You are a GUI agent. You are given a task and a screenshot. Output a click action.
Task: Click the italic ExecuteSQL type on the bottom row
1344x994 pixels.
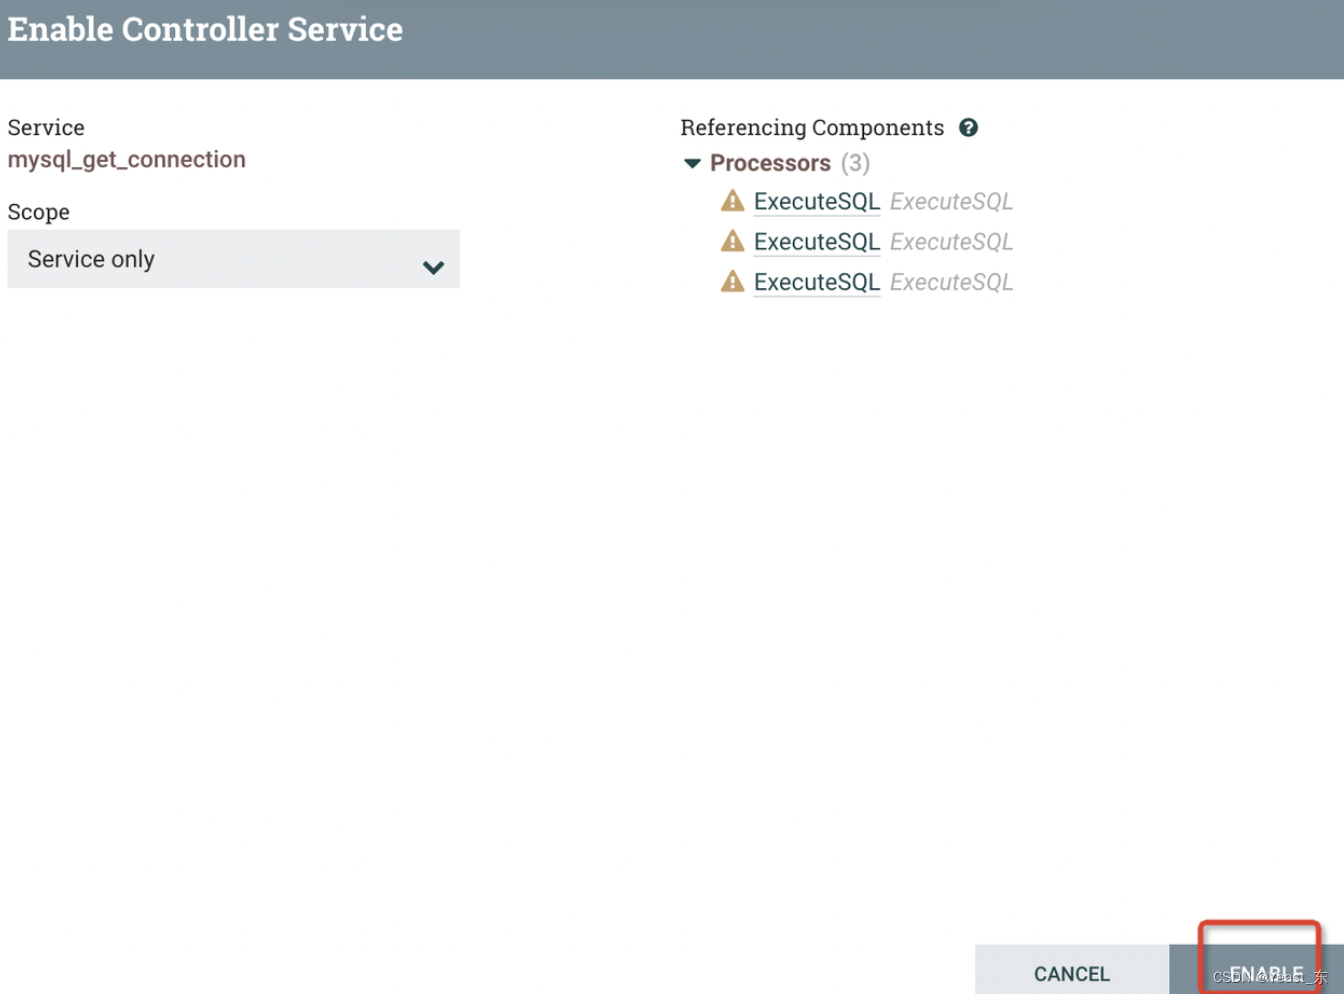tap(951, 283)
